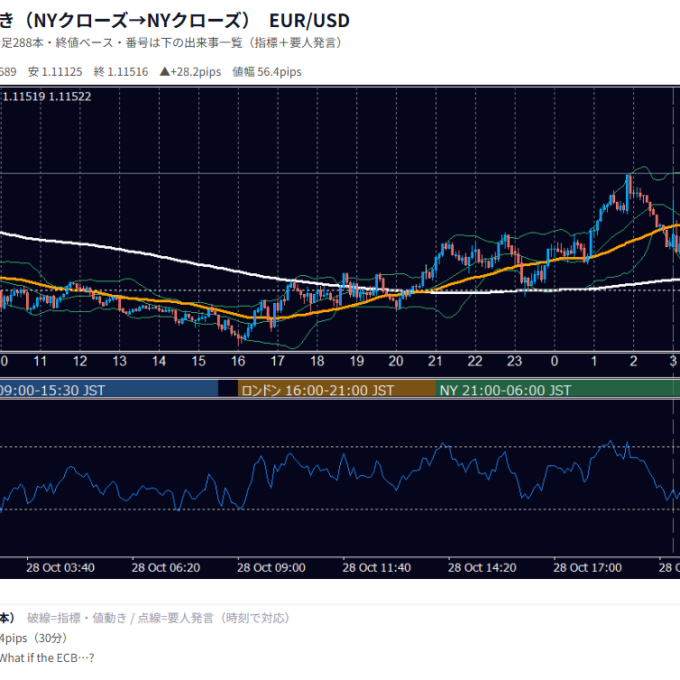Click hour label 11 on time axis
The height and width of the screenshot is (680, 680).
point(40,361)
